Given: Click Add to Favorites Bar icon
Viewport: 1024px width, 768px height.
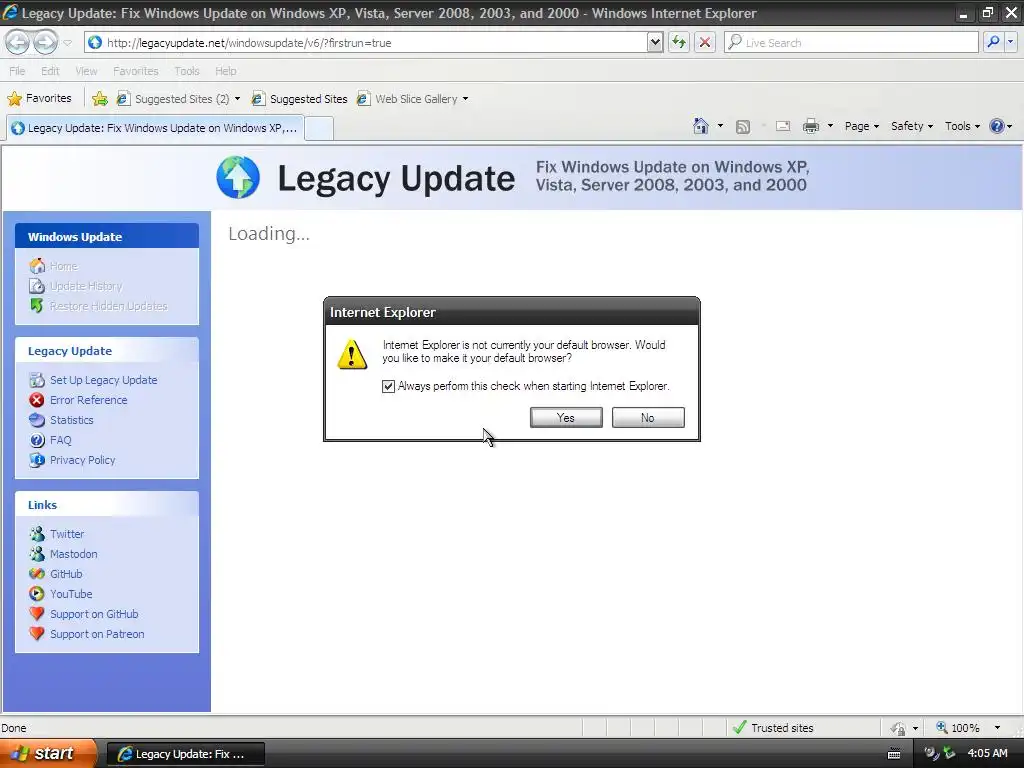Looking at the screenshot, I should click(x=100, y=99).
